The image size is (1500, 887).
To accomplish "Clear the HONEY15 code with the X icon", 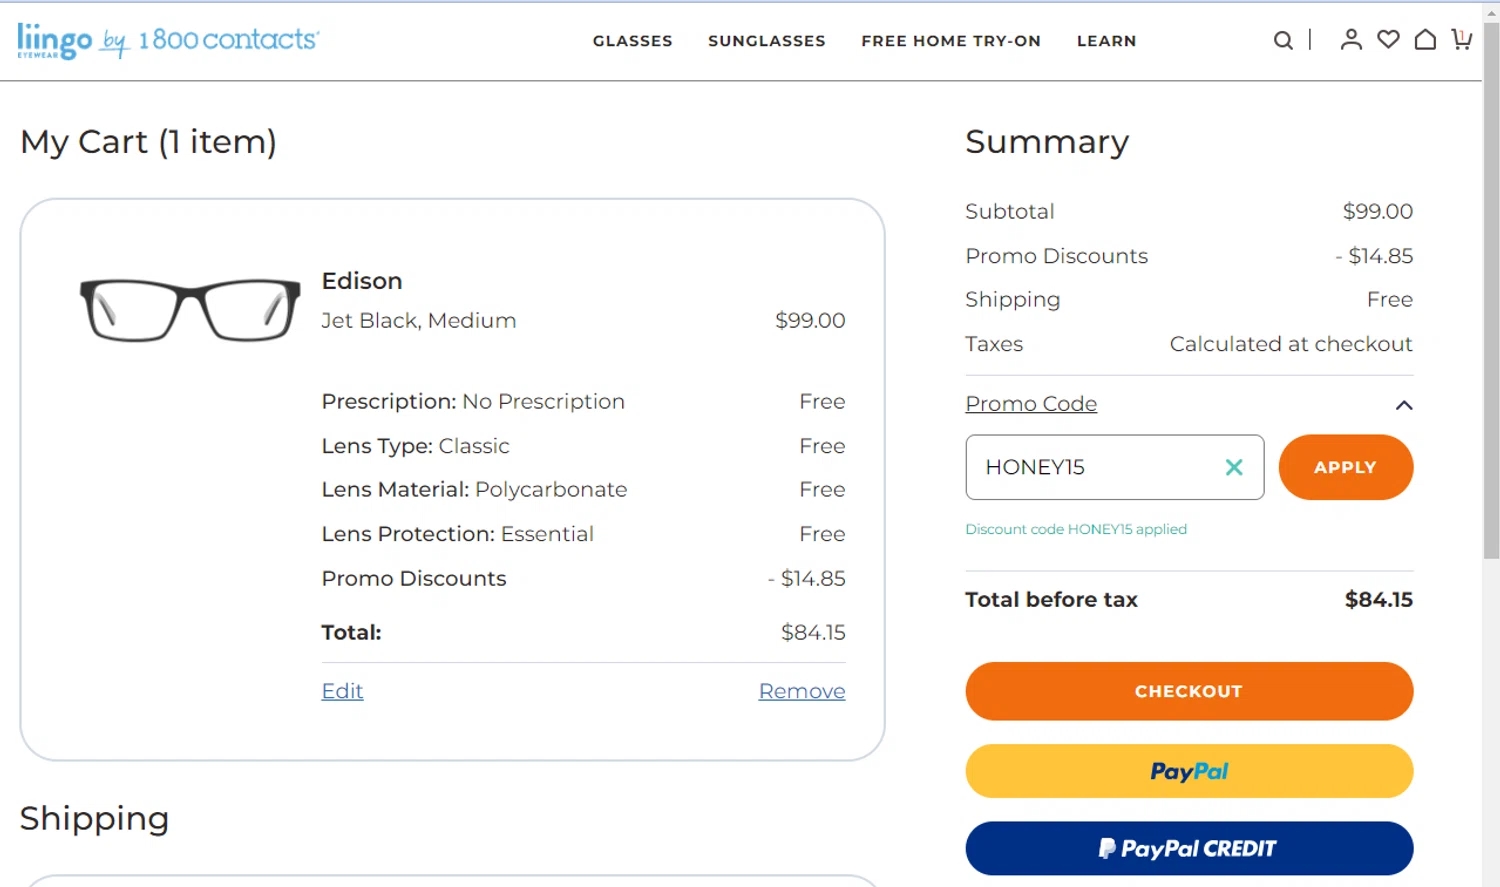I will 1234,467.
